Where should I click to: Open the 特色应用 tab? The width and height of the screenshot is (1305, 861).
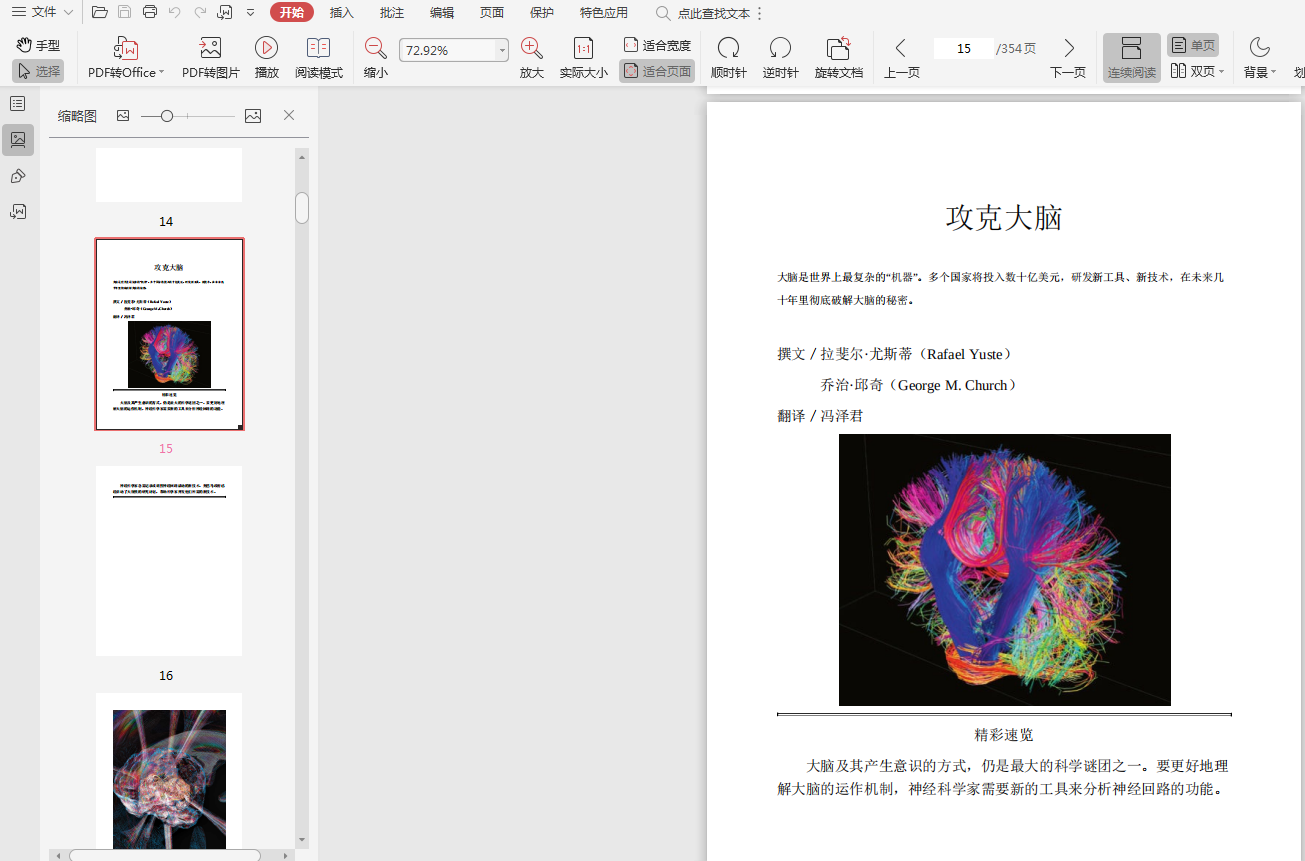click(604, 13)
